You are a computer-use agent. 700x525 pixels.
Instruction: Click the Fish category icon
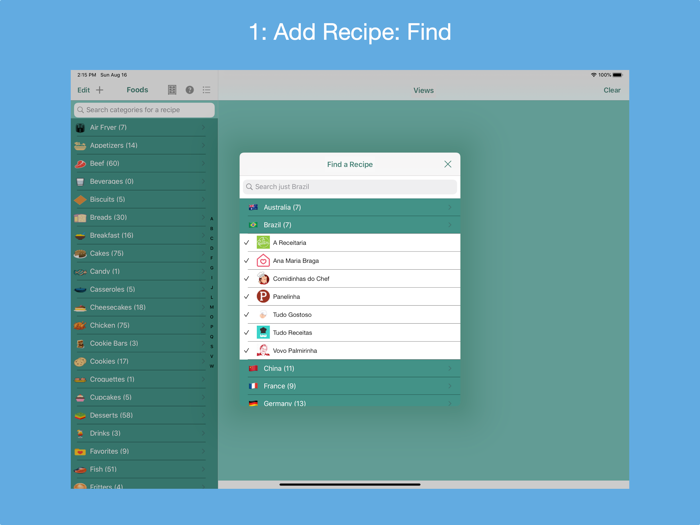pos(80,470)
